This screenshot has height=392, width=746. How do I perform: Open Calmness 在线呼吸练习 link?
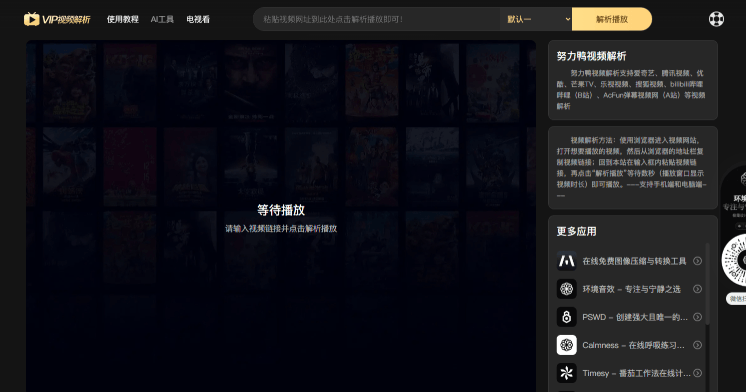pyautogui.click(x=633, y=345)
